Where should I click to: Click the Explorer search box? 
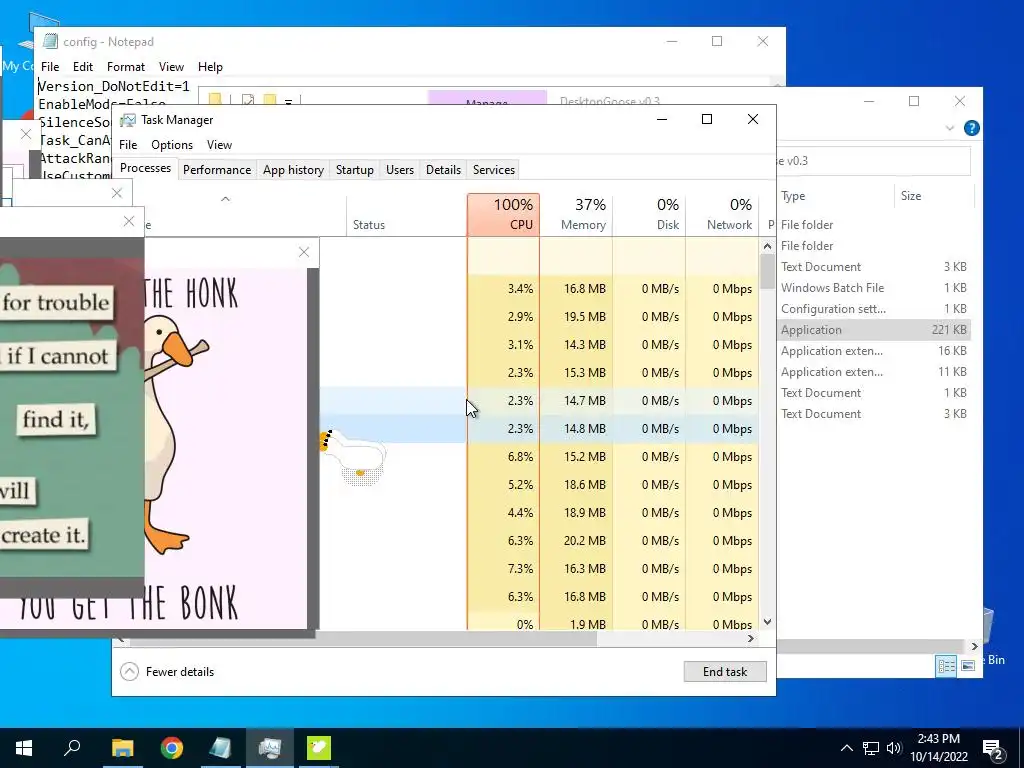click(873, 161)
